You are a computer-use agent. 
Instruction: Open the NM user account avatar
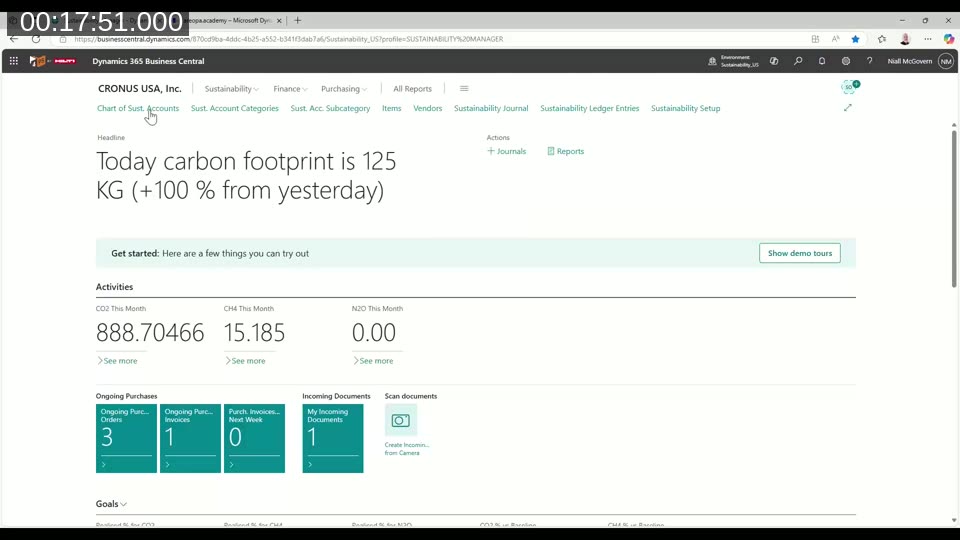(946, 61)
